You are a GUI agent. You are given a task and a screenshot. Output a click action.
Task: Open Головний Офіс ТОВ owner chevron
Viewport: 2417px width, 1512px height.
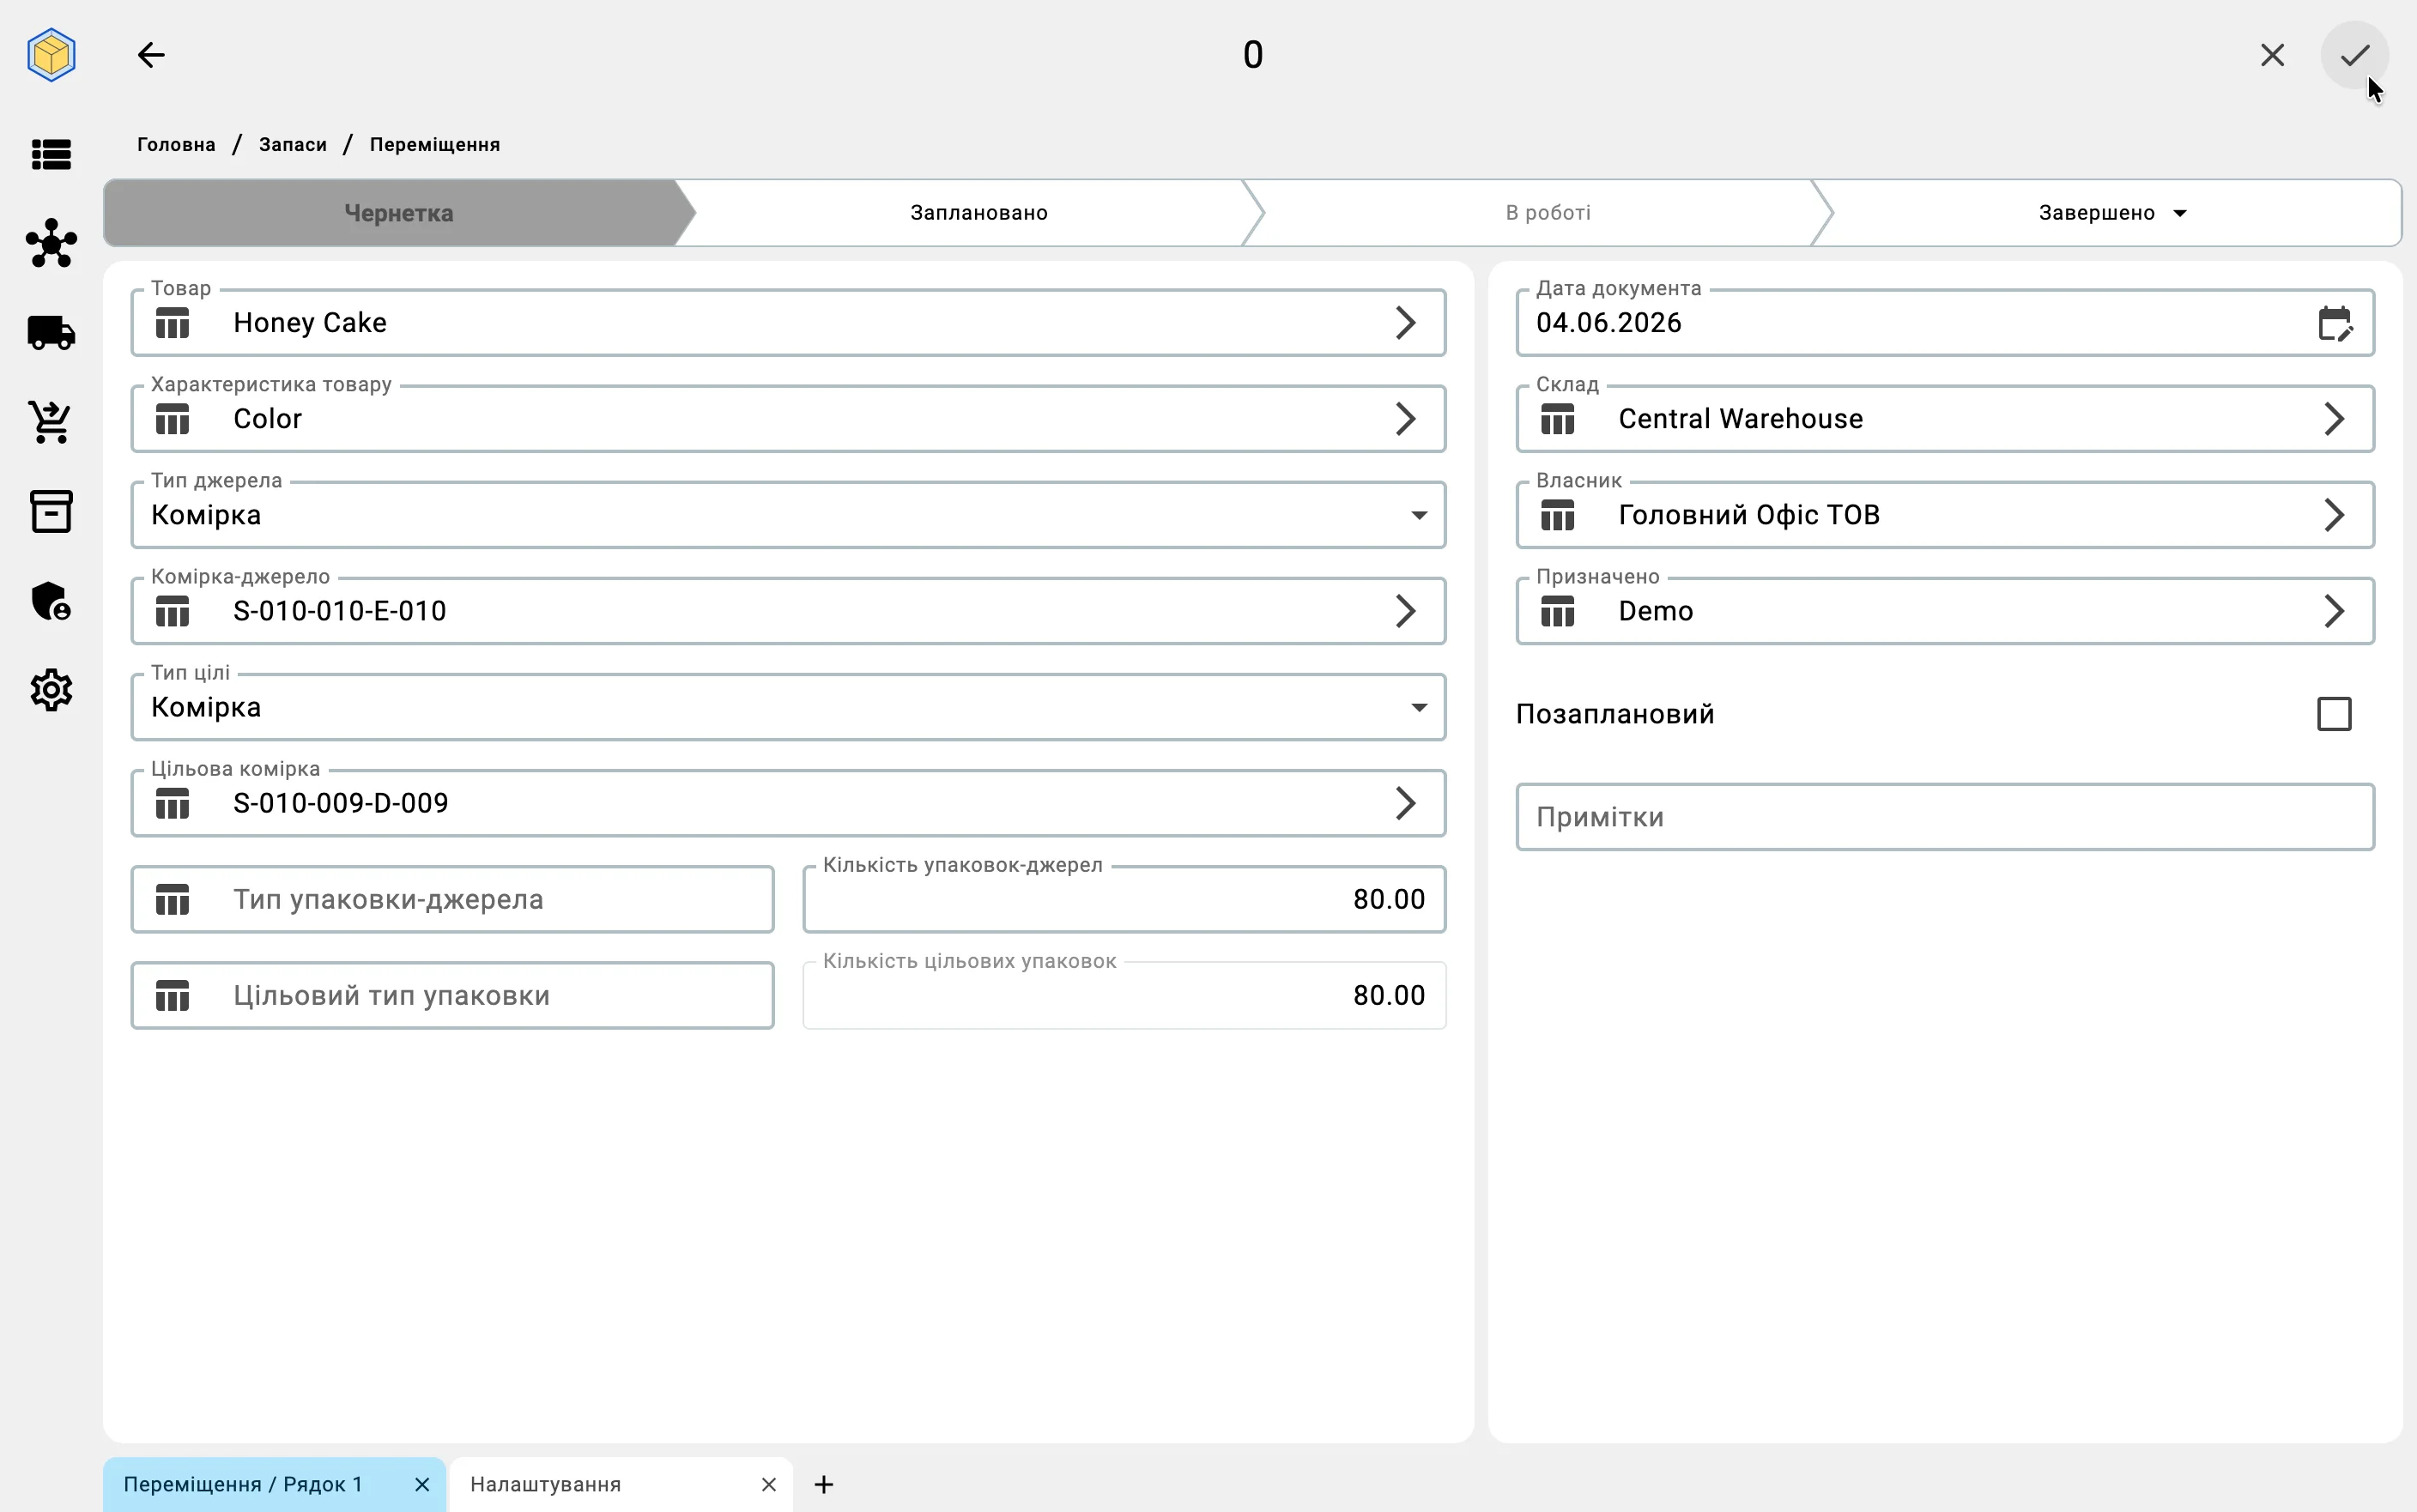tap(2333, 515)
